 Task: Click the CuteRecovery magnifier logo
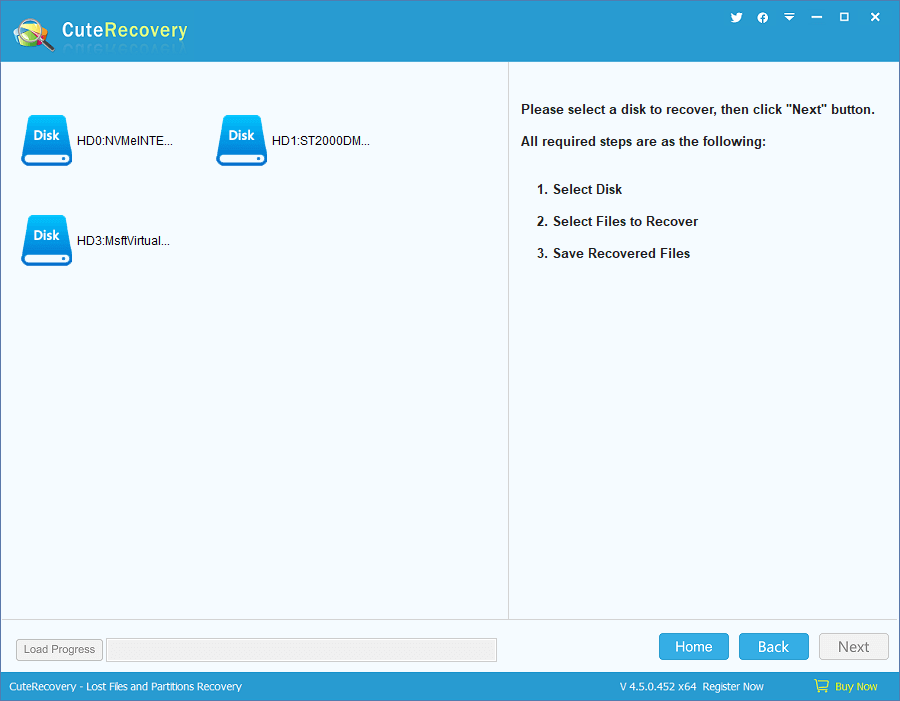34,35
